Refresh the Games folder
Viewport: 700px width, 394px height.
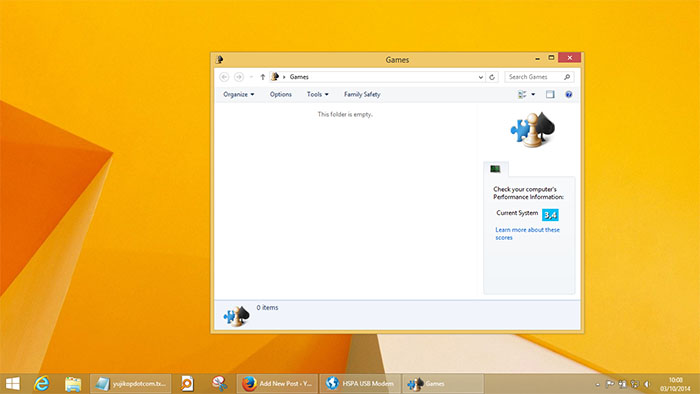(x=492, y=77)
